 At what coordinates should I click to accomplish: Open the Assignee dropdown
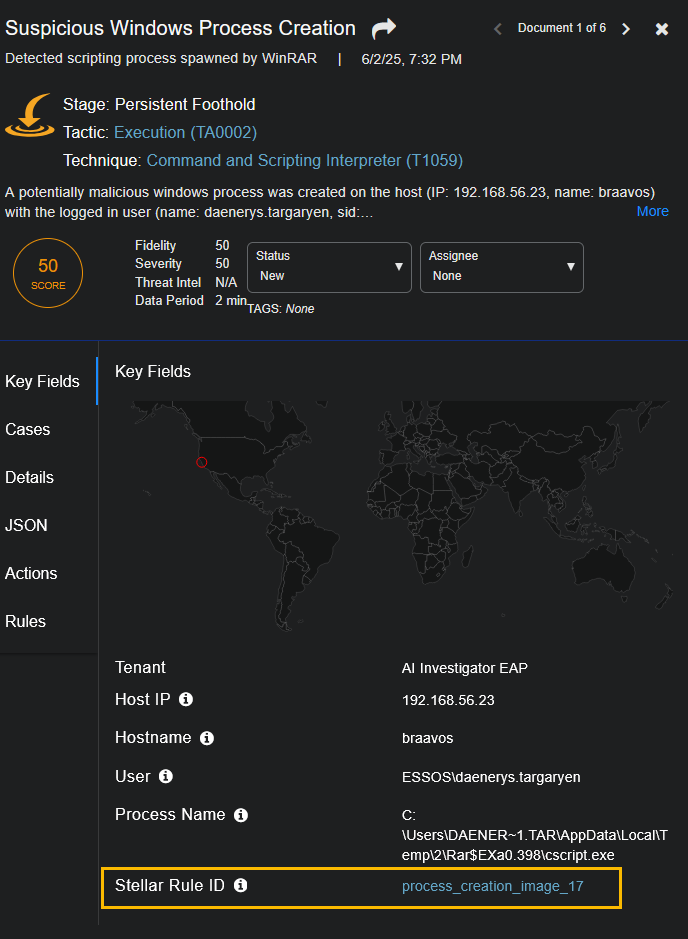pyautogui.click(x=501, y=267)
